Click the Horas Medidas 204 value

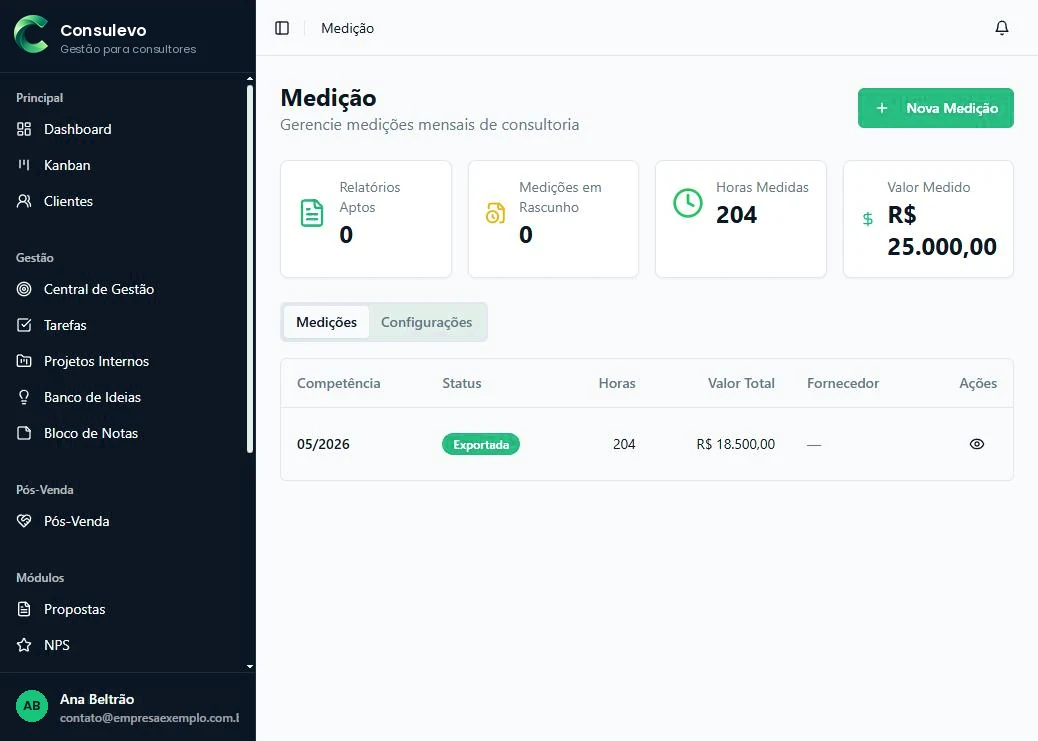pyautogui.click(x=736, y=215)
